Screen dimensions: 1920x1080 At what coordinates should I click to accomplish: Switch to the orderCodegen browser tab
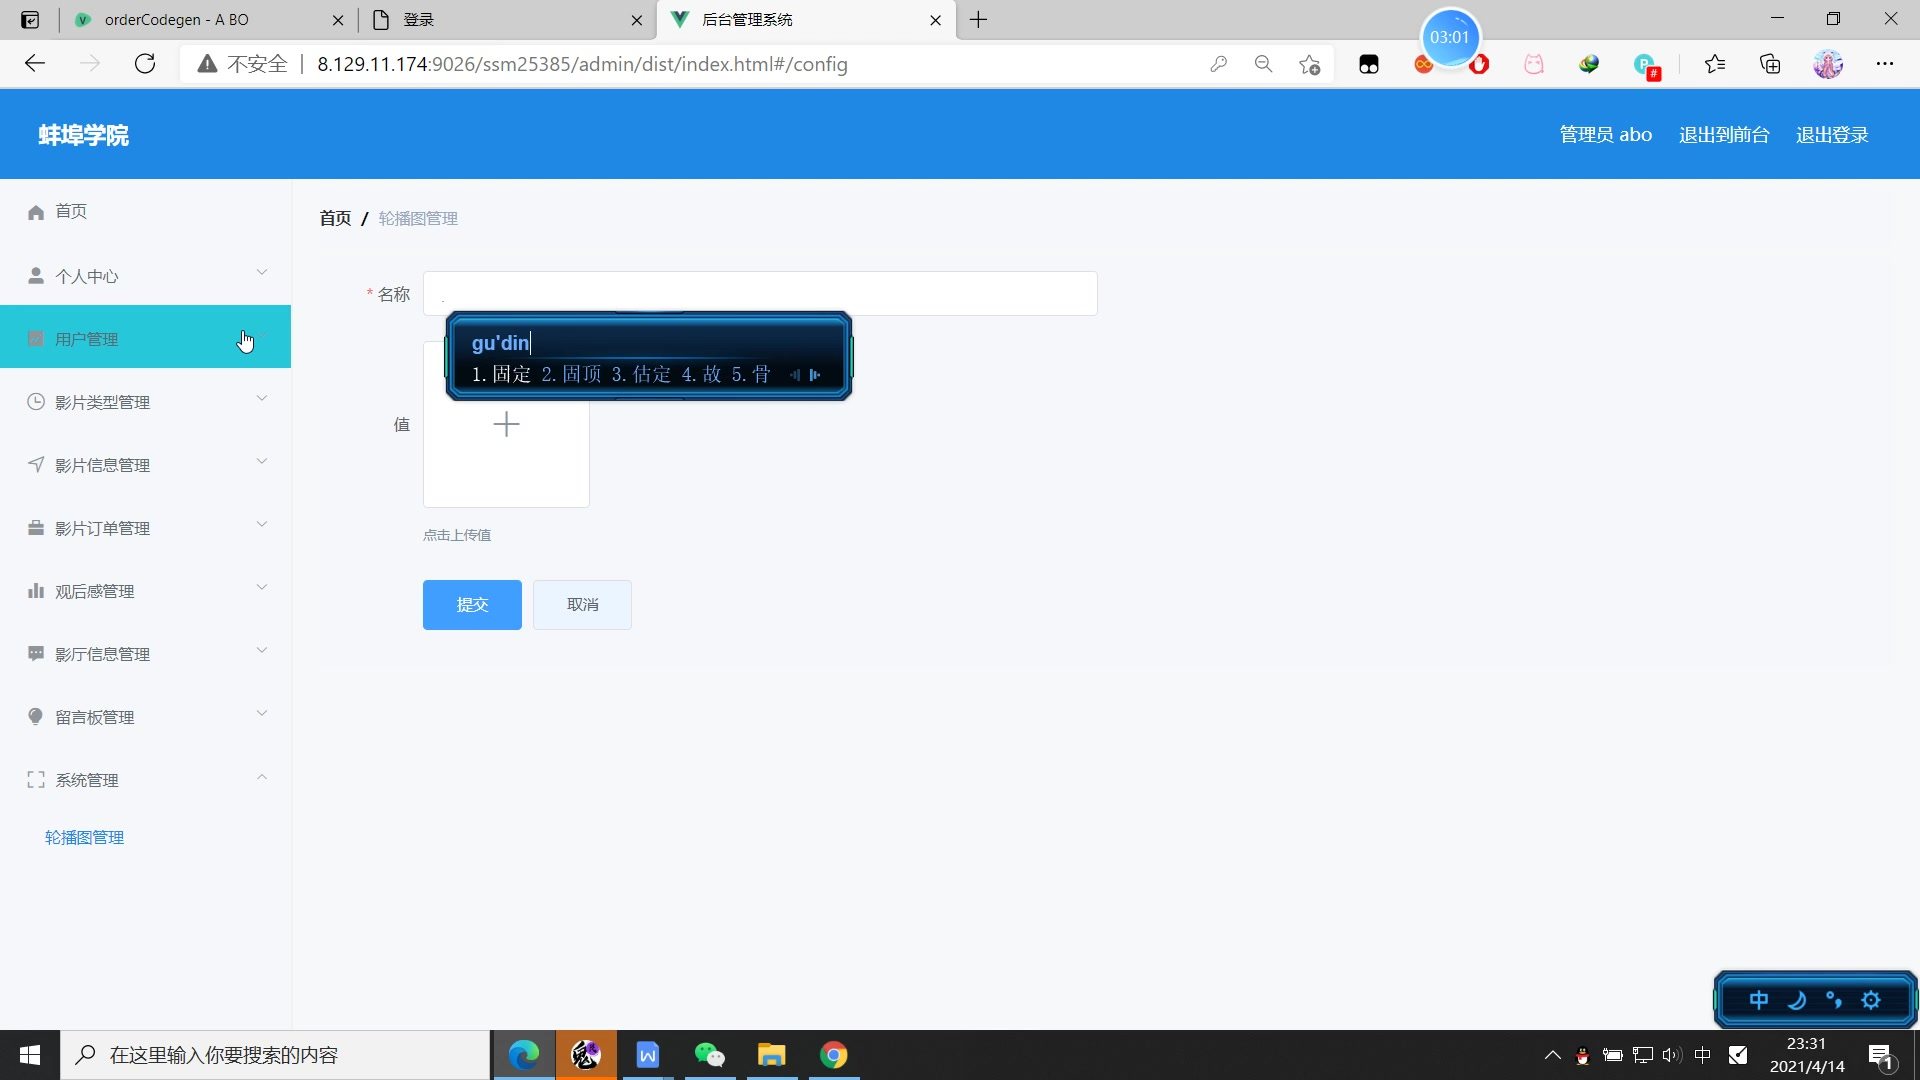click(x=176, y=20)
